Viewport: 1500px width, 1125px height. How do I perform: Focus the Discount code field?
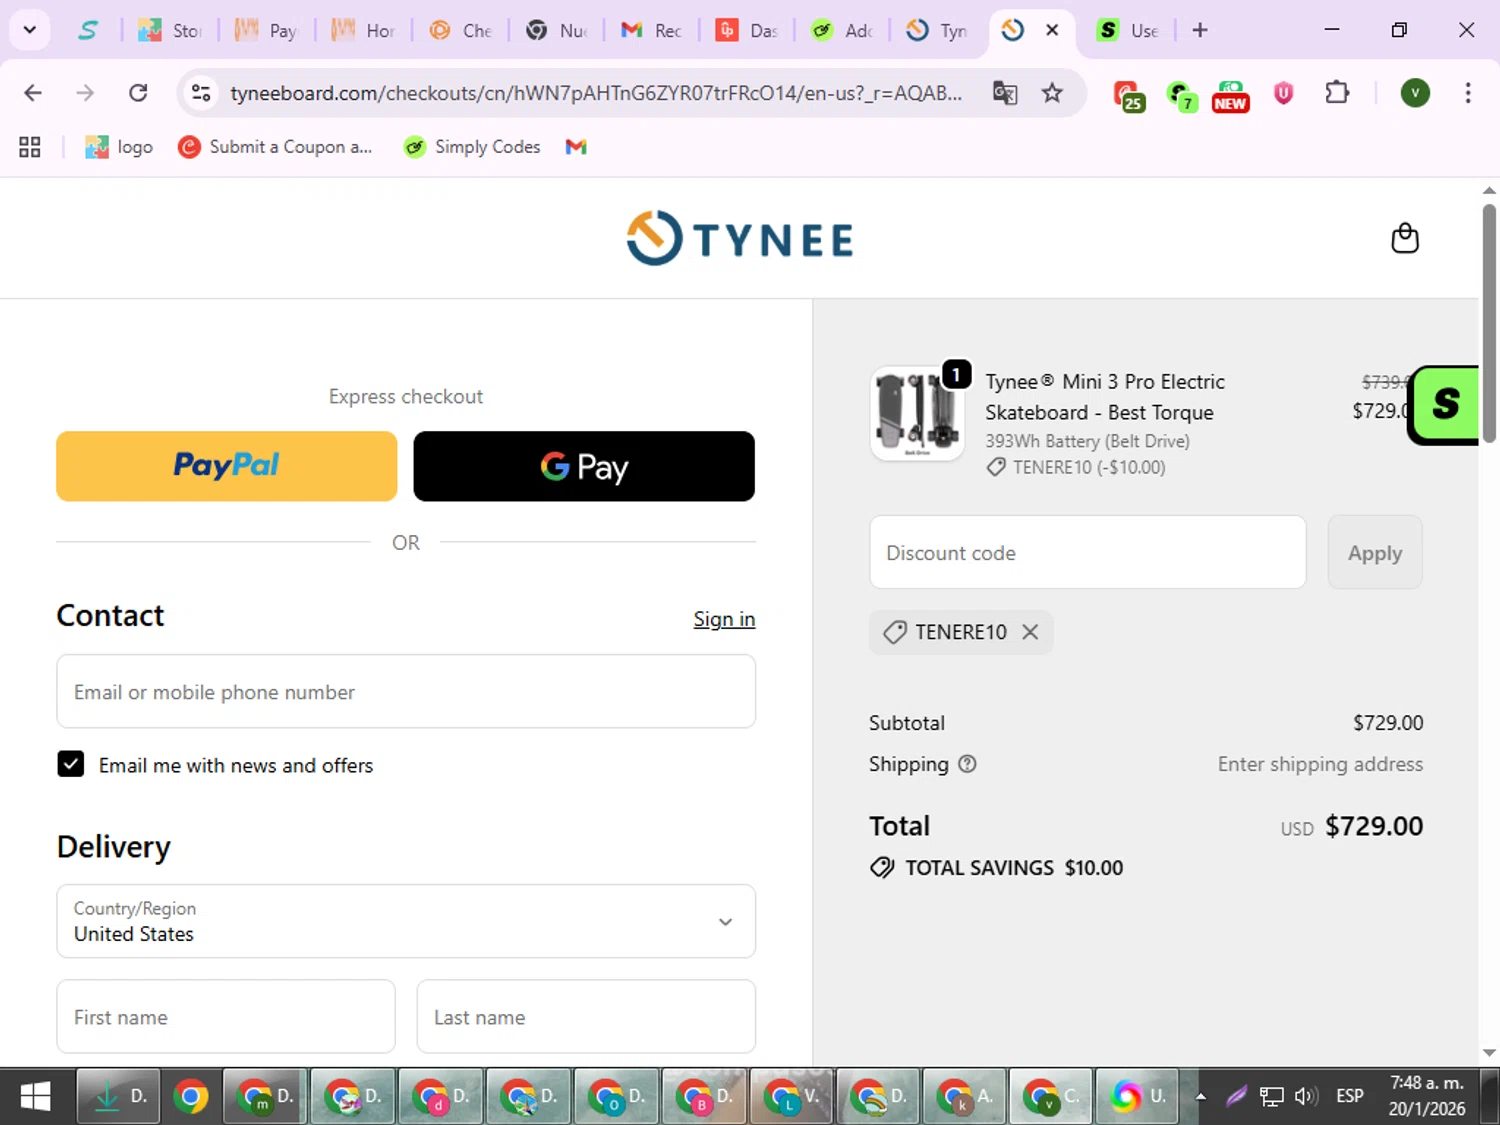click(1088, 553)
